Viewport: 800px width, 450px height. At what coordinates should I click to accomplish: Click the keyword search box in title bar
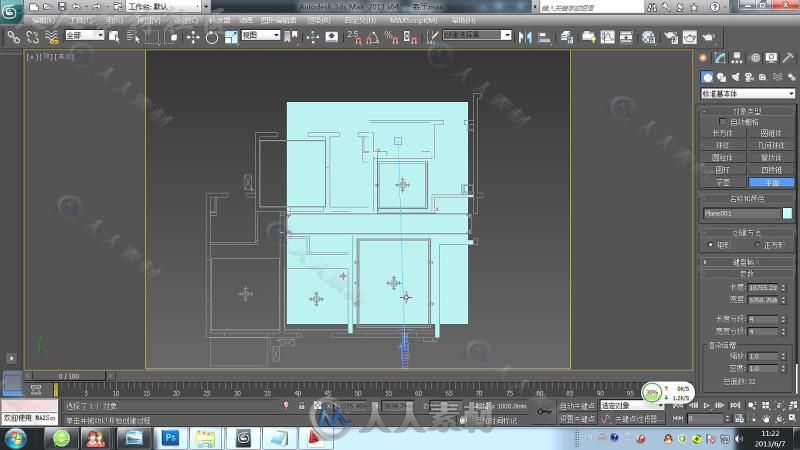point(592,7)
